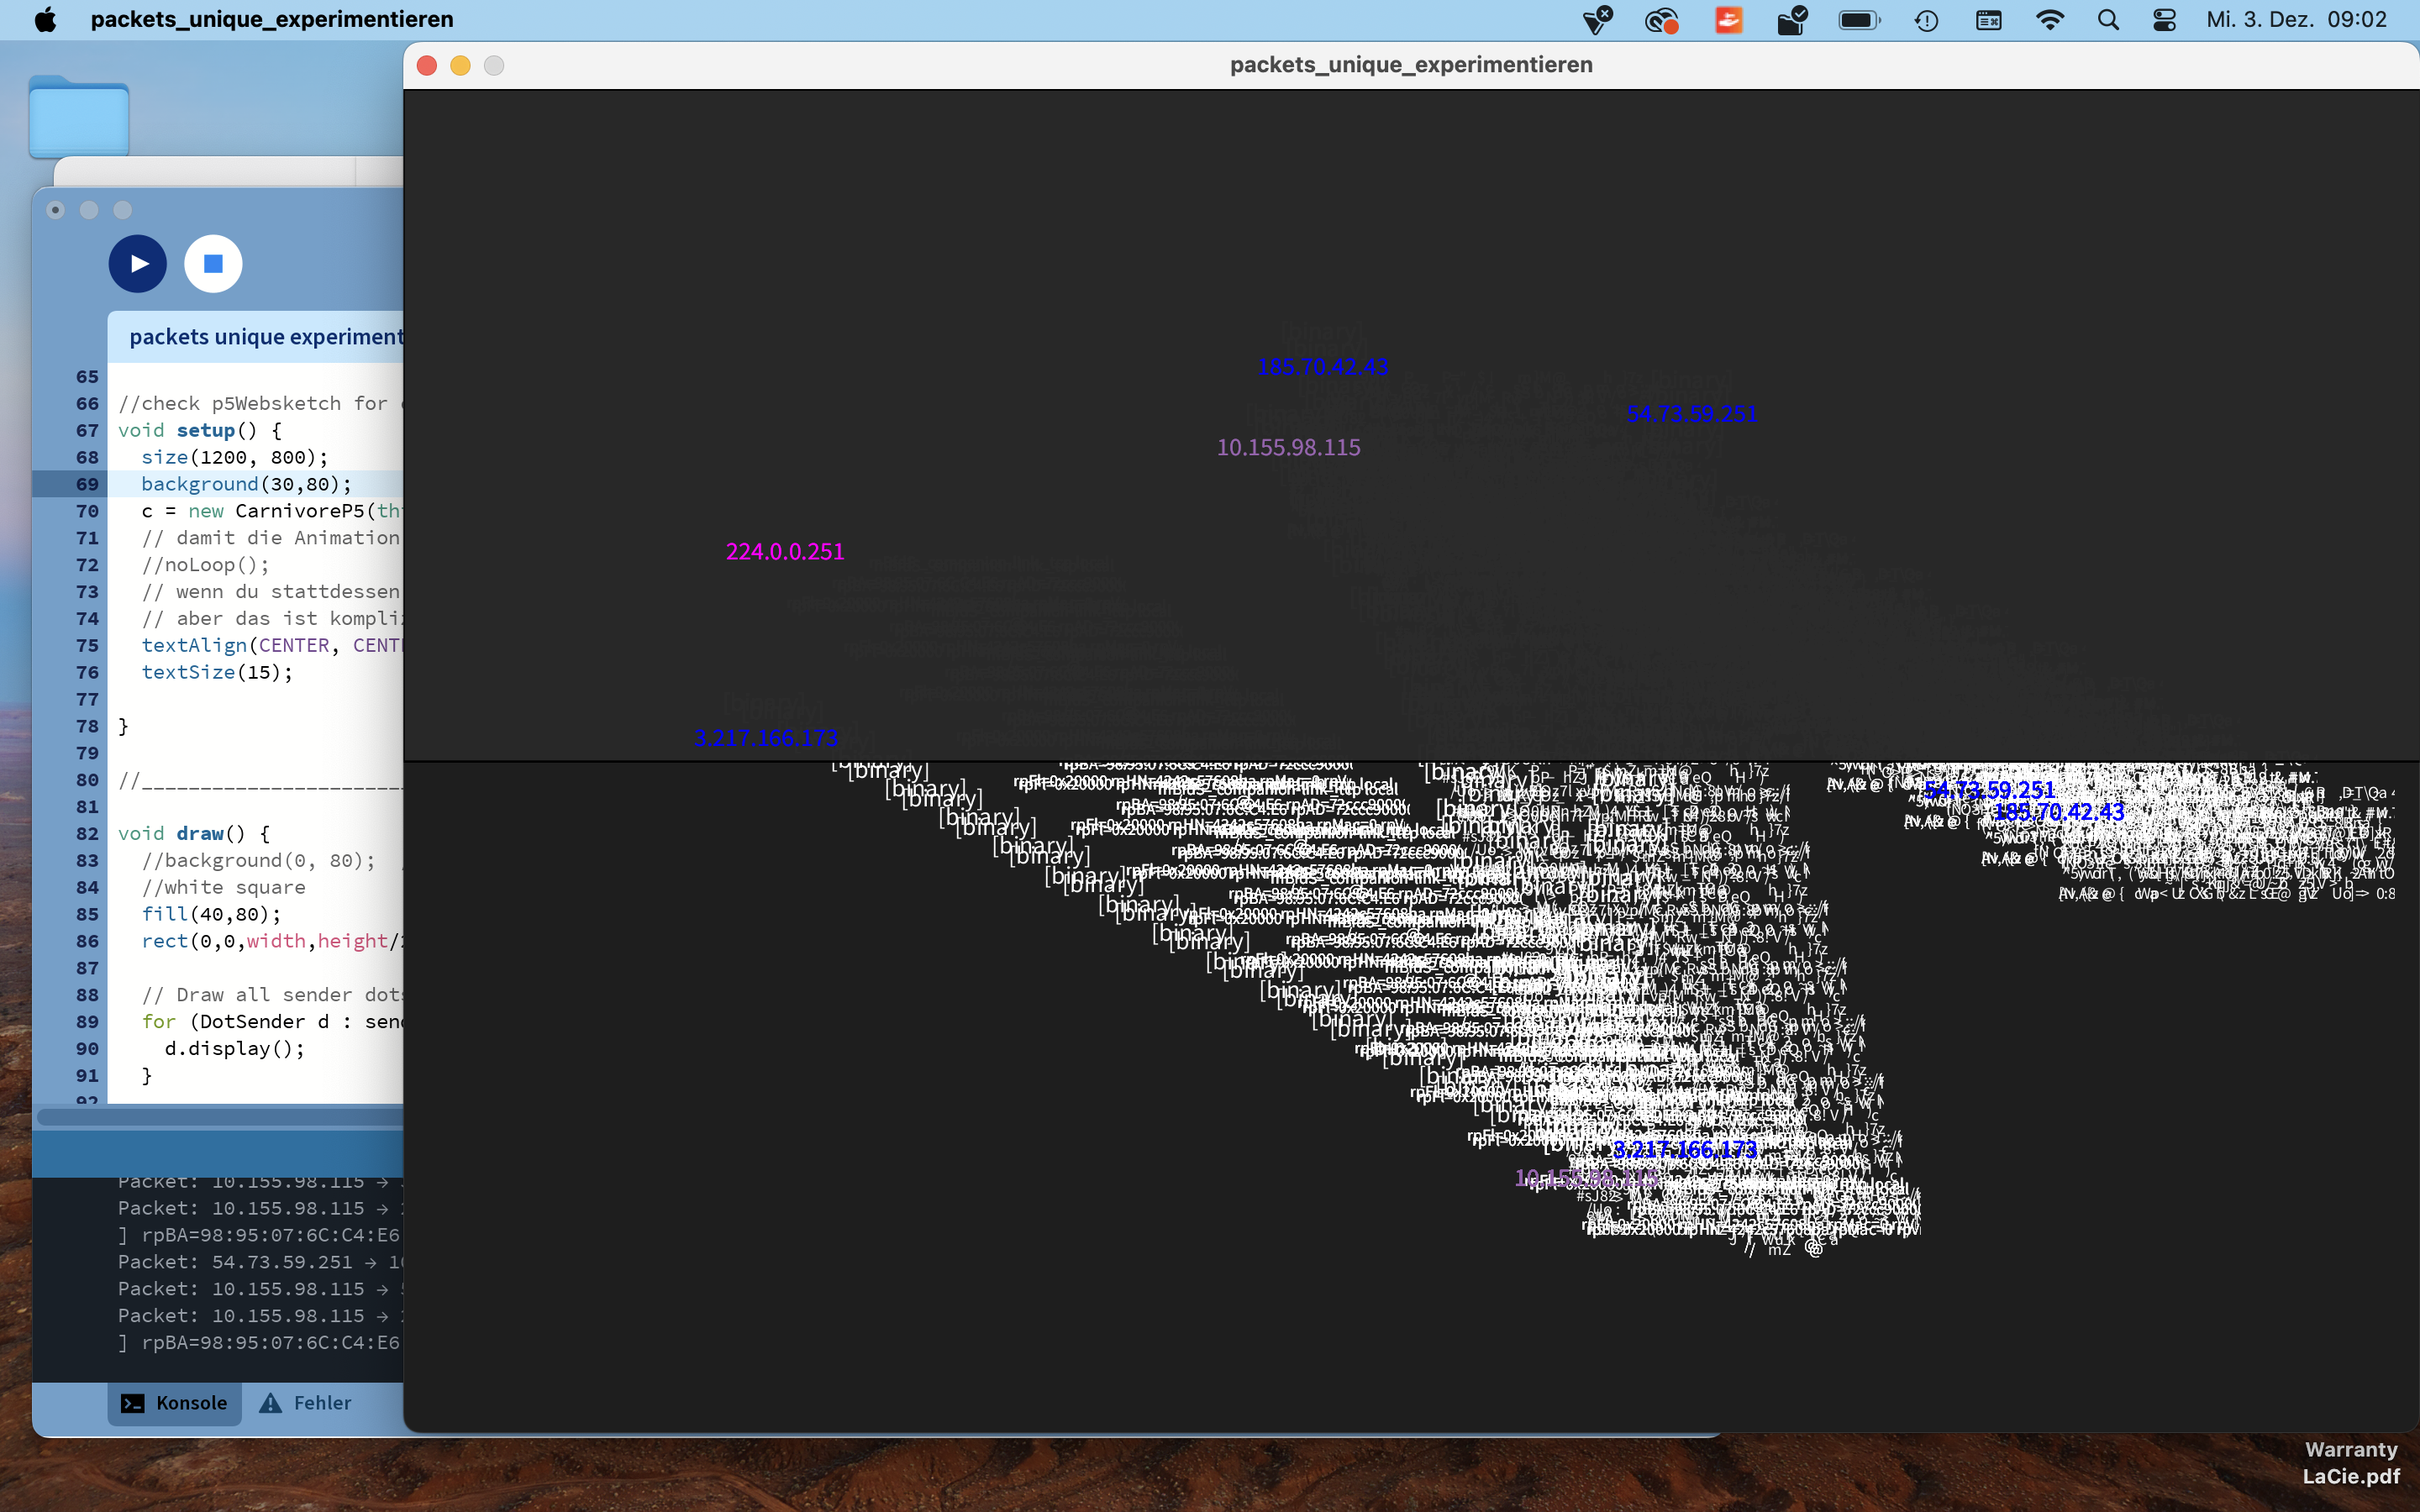Open packets_unique_experimentieren app menu
The image size is (2420, 1512).
[x=271, y=20]
